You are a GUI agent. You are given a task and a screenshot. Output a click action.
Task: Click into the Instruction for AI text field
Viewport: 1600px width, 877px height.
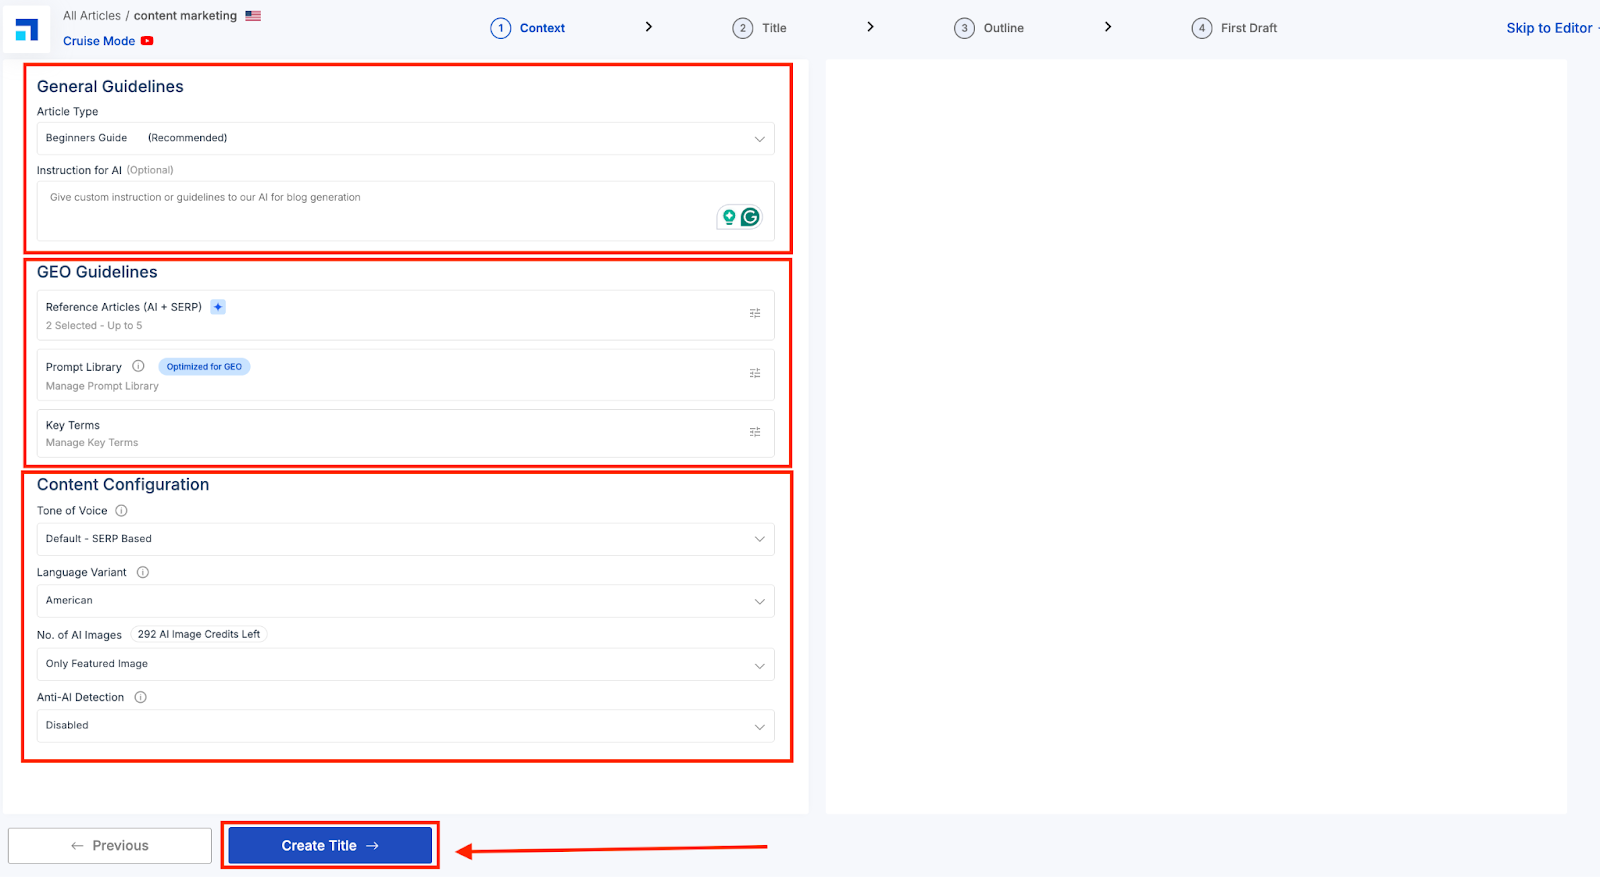coord(406,211)
